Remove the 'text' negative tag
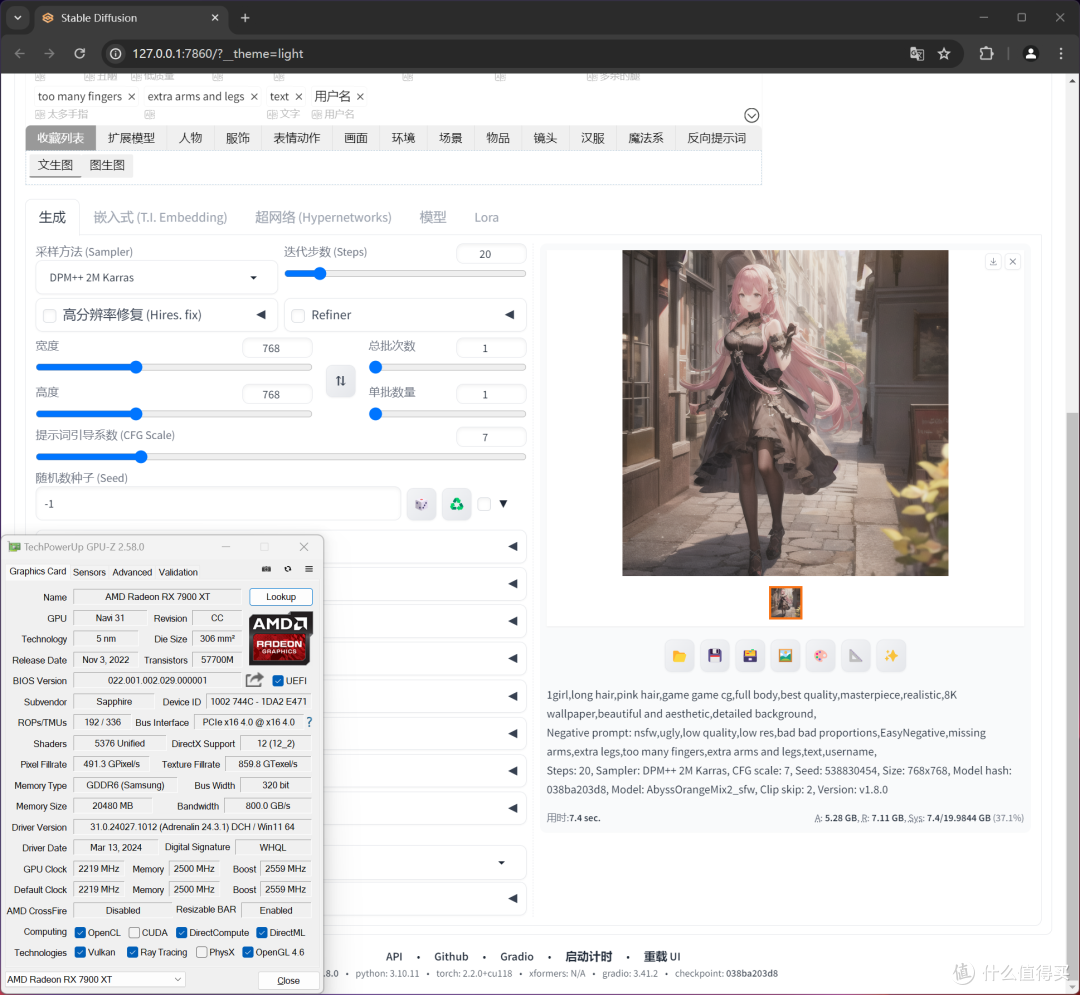 pyautogui.click(x=298, y=97)
